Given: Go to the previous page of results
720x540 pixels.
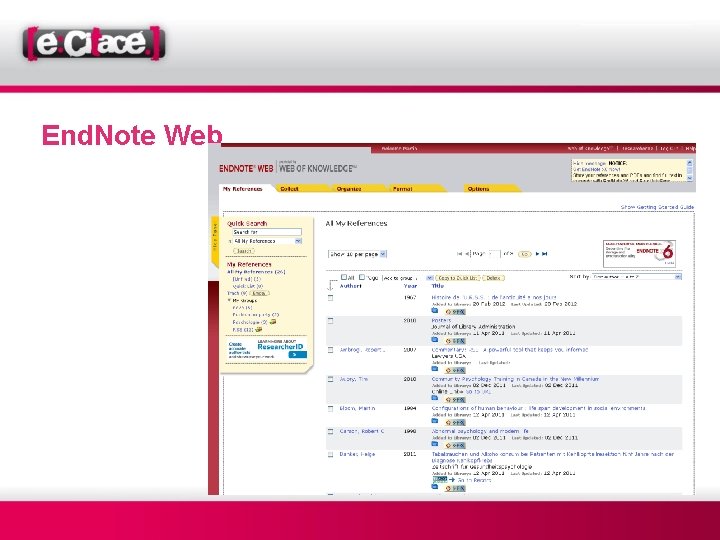Looking at the screenshot, I should 466,253.
